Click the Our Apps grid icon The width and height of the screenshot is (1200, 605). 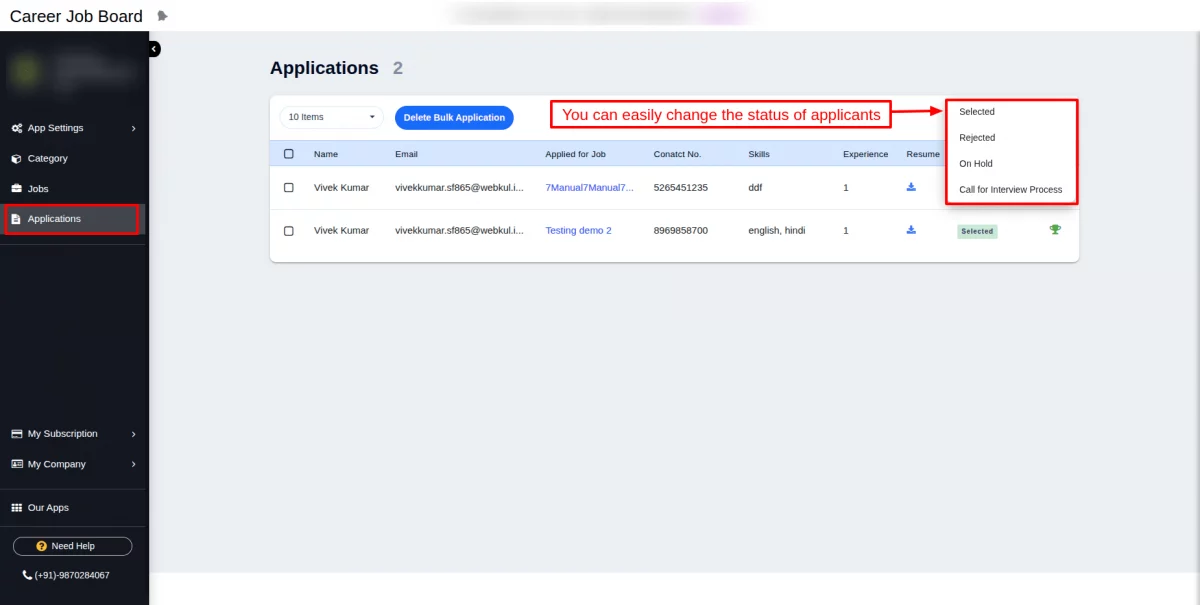pos(17,508)
